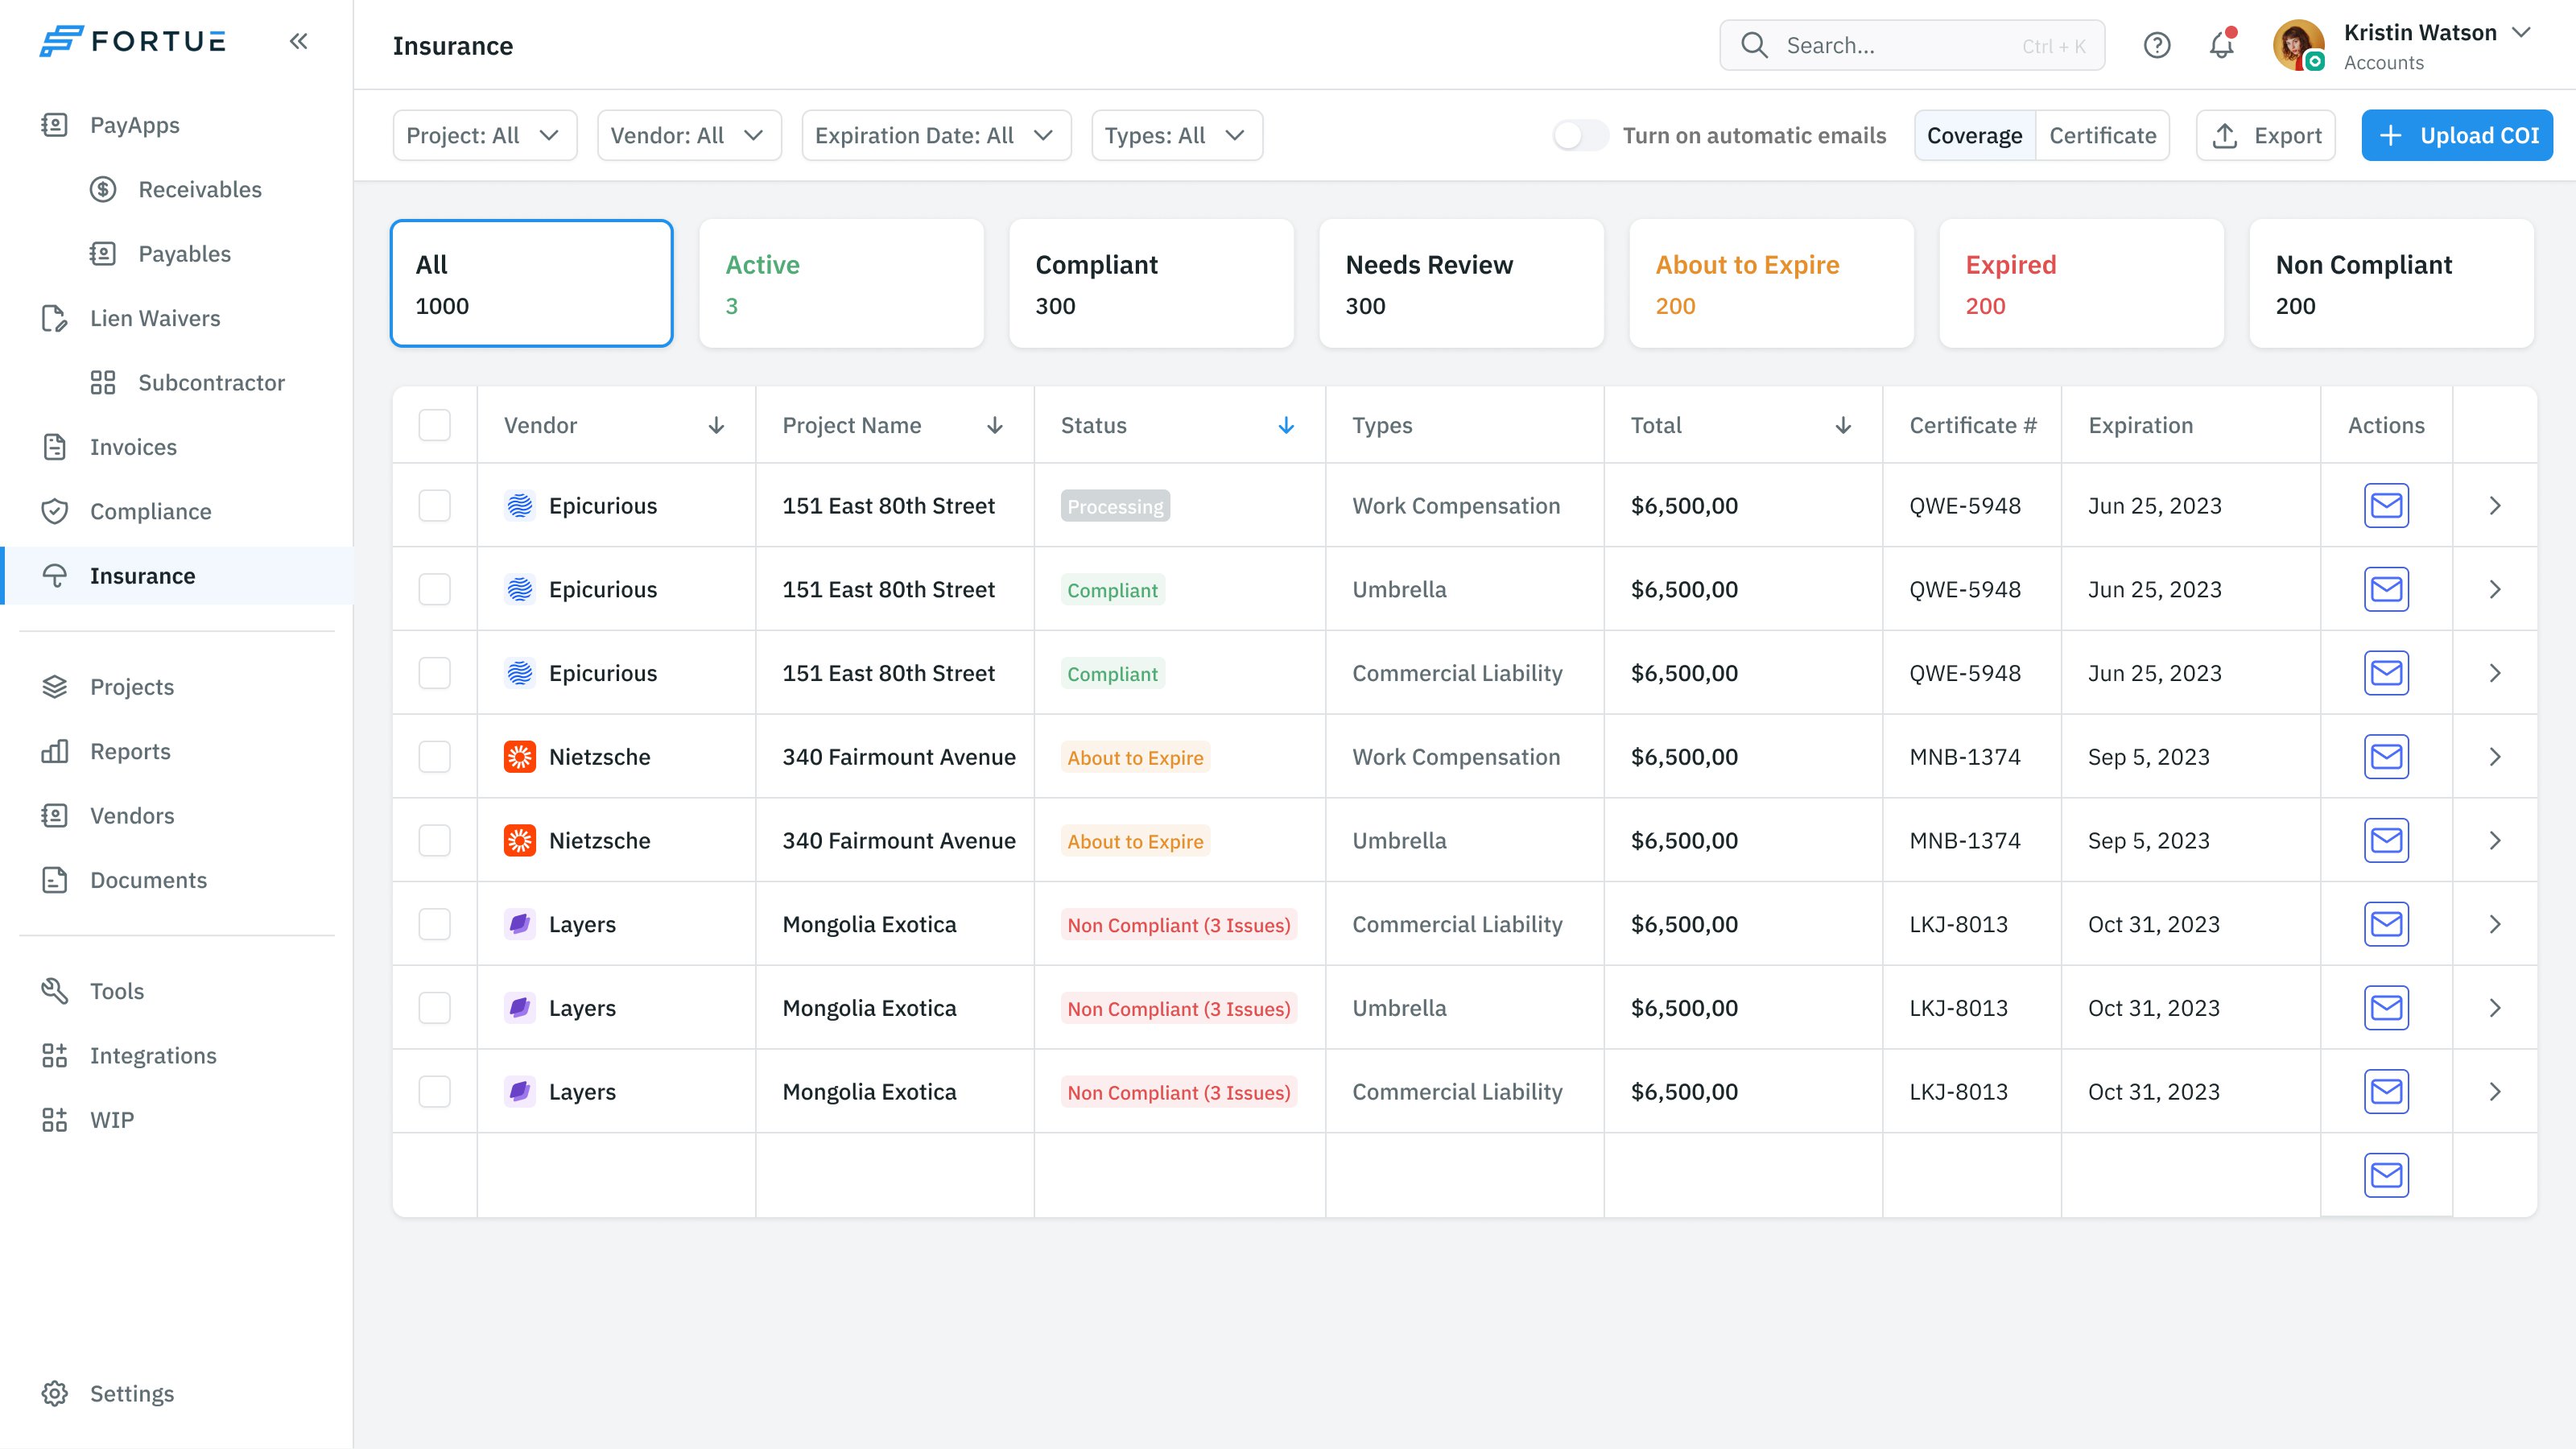Check Nietzsche Work Compensation row checkbox
This screenshot has height=1449, width=2576.
tap(434, 756)
